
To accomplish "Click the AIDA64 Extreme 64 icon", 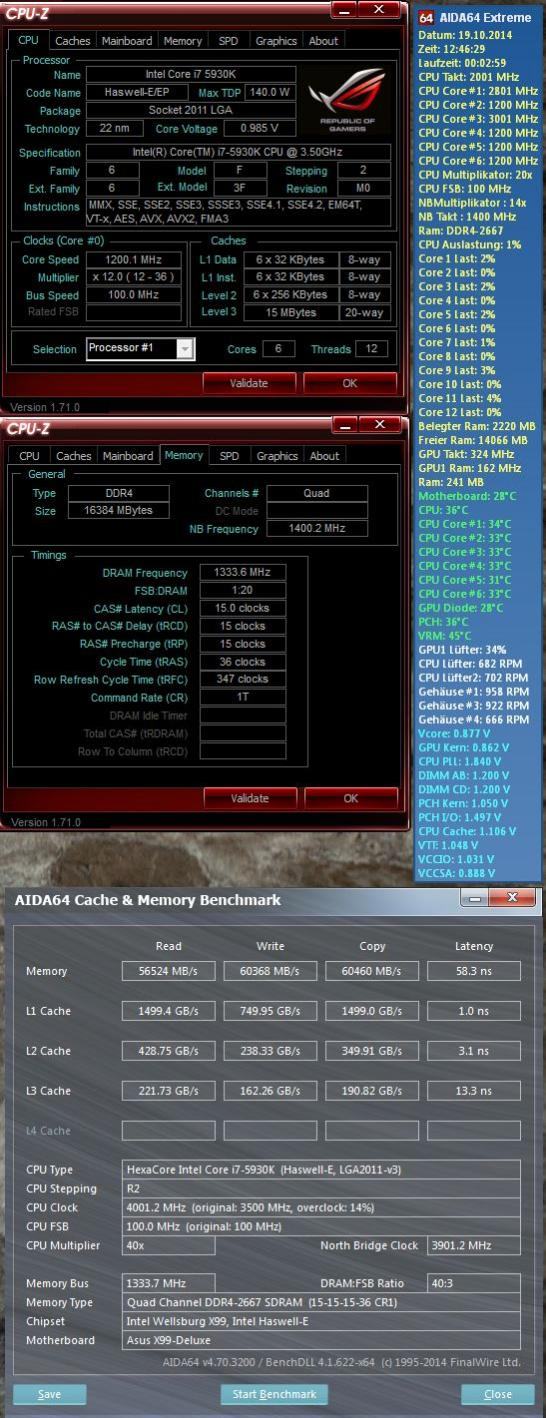I will click(x=426, y=17).
